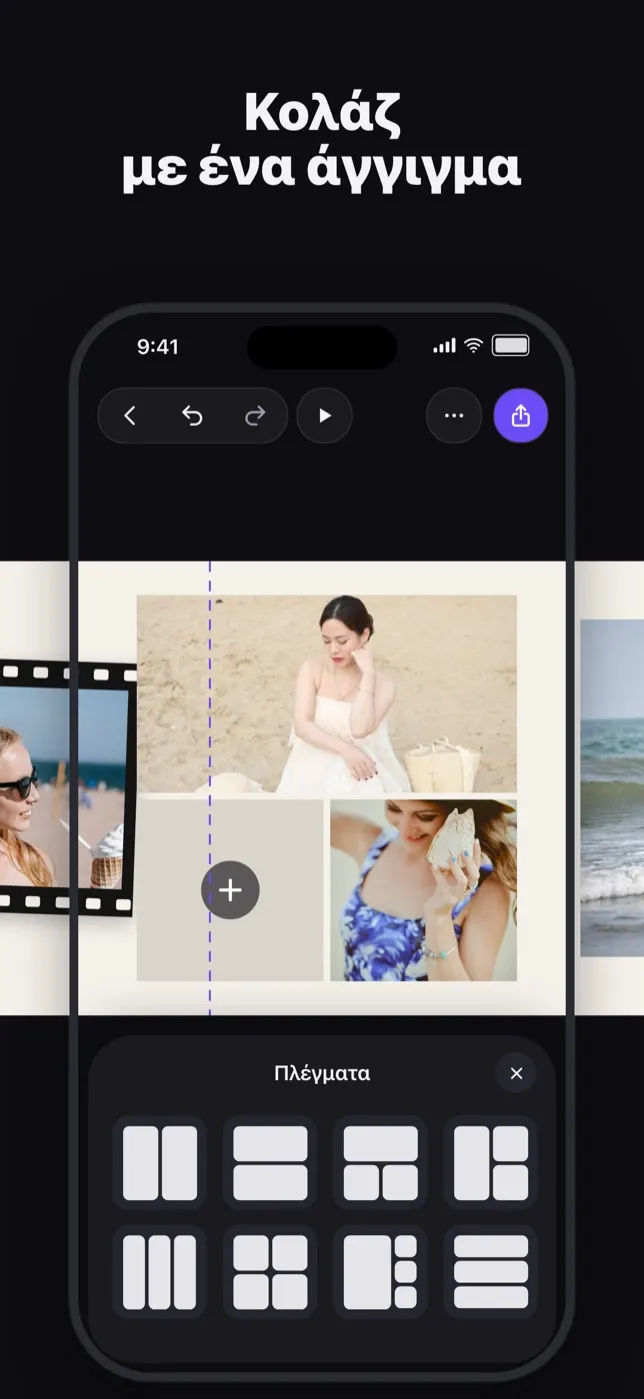This screenshot has width=644, height=1399.
Task: Open the three-dot more options menu
Action: pos(454,416)
